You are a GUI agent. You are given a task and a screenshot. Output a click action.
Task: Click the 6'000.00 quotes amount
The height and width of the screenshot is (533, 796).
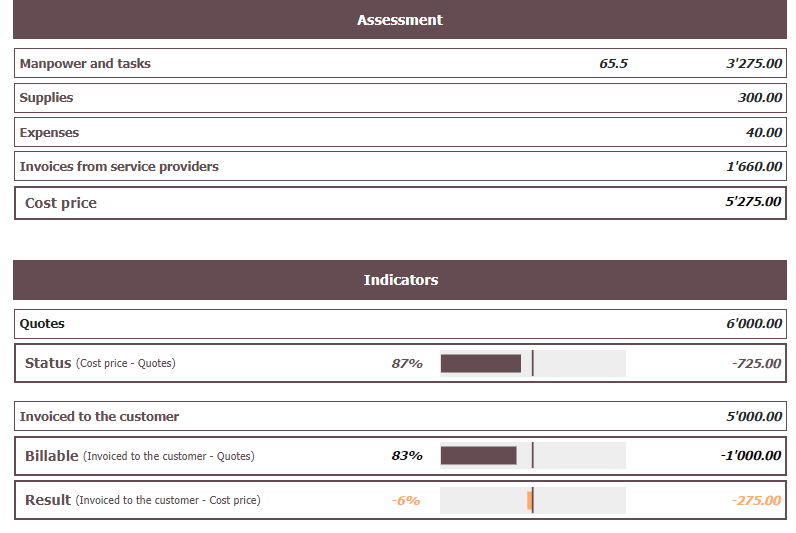pos(753,324)
